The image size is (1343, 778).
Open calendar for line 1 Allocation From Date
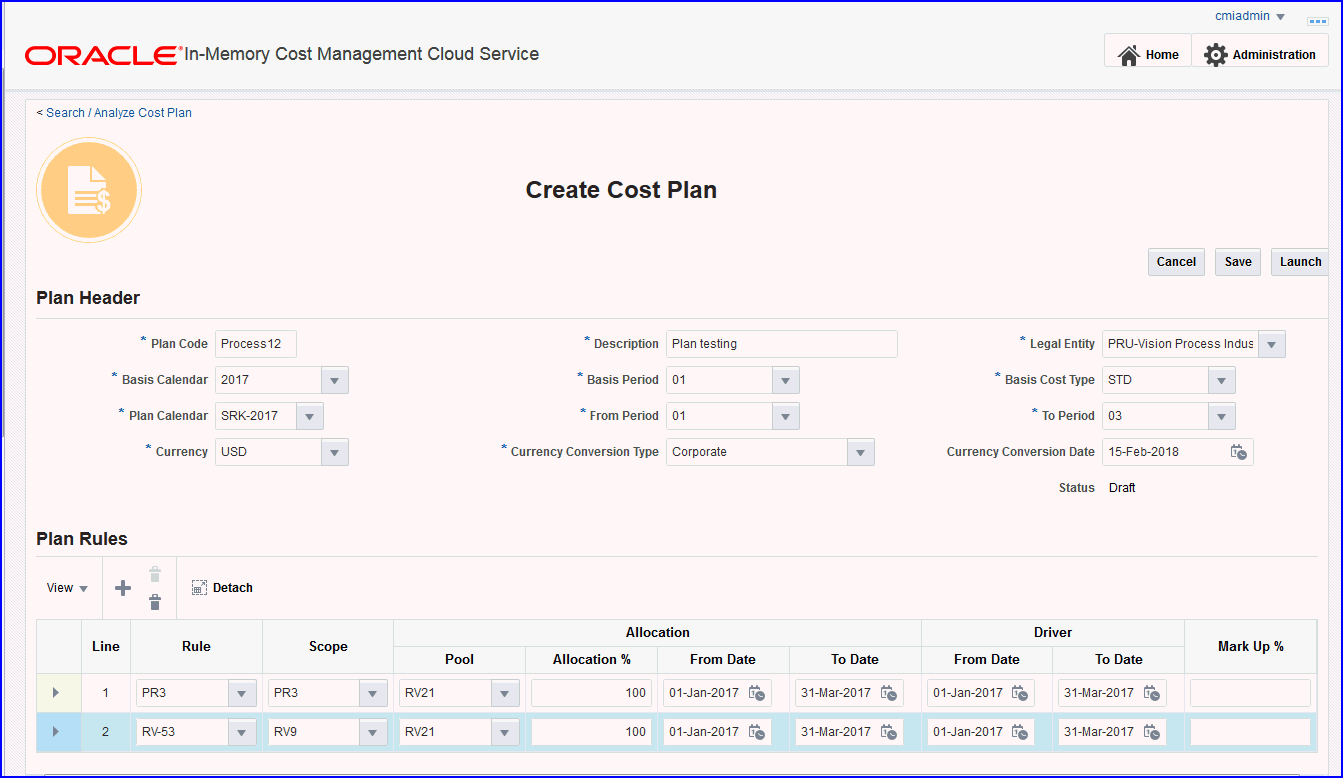(757, 693)
